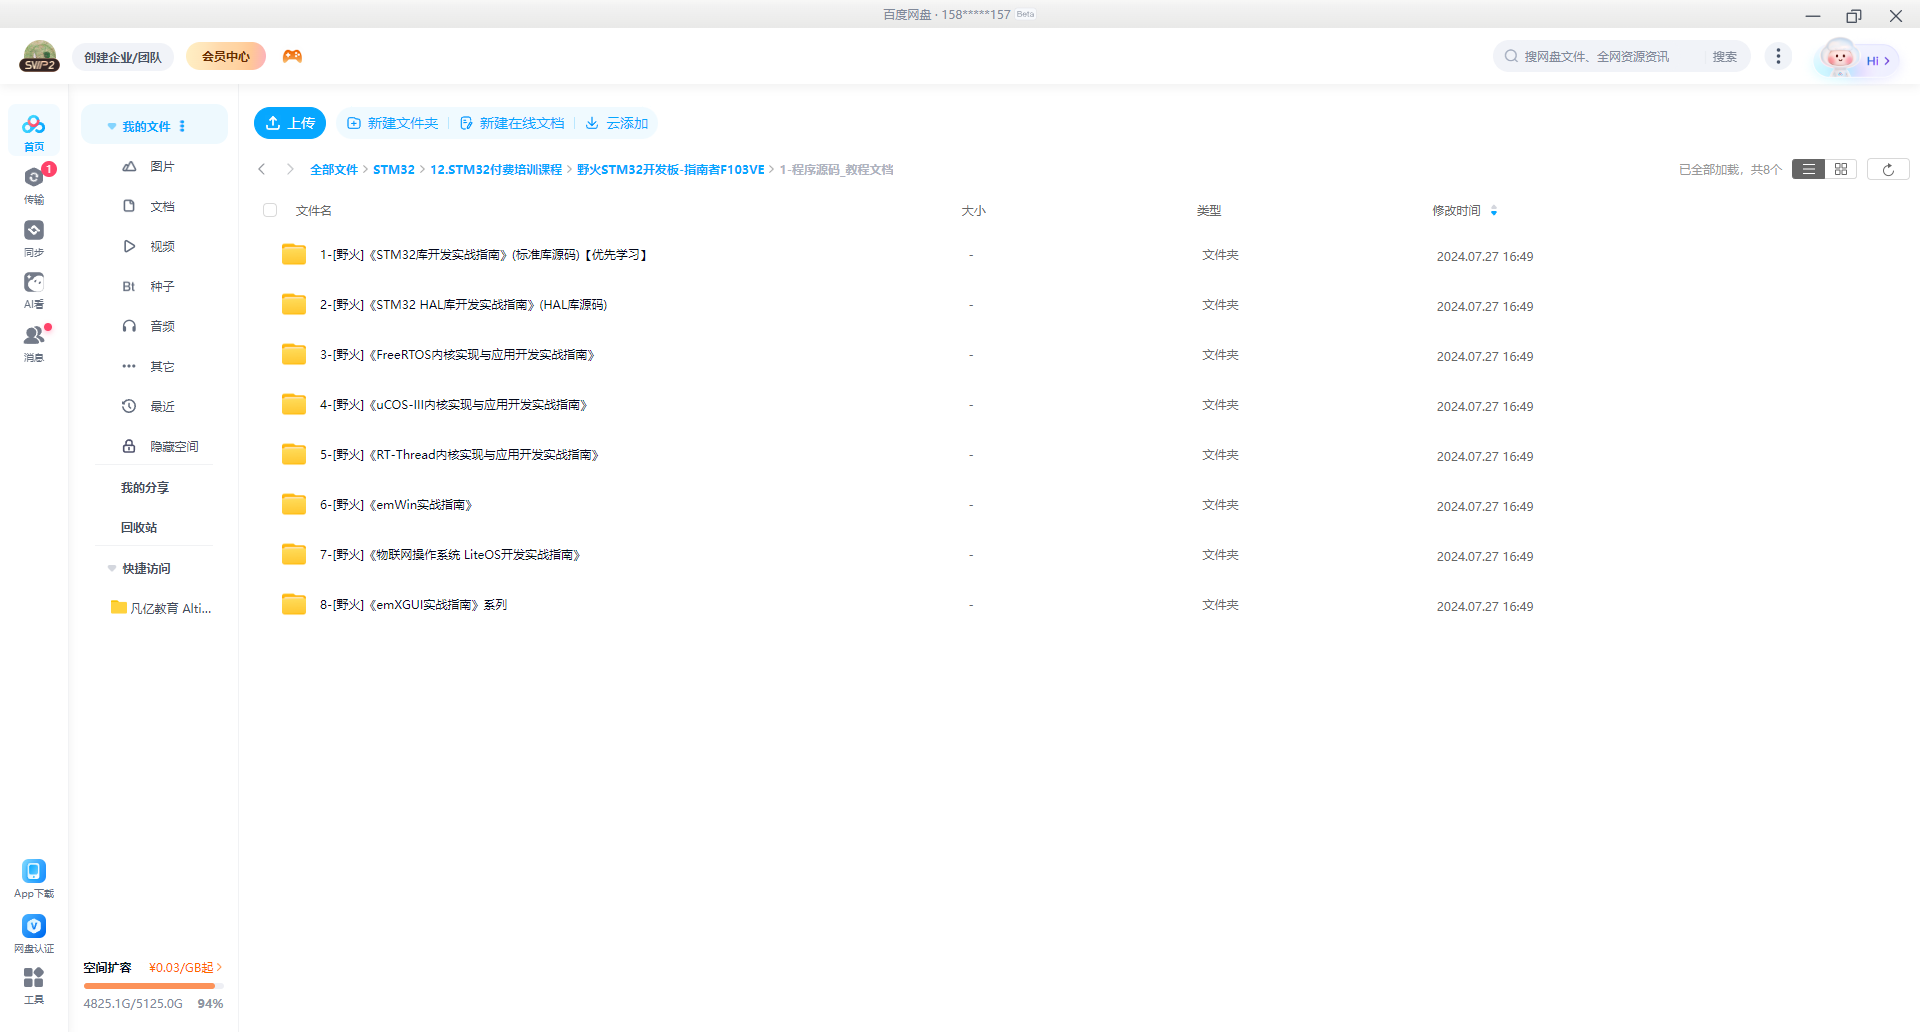1920x1032 pixels.
Task: Click 新建在线文档
Action: pyautogui.click(x=512, y=123)
